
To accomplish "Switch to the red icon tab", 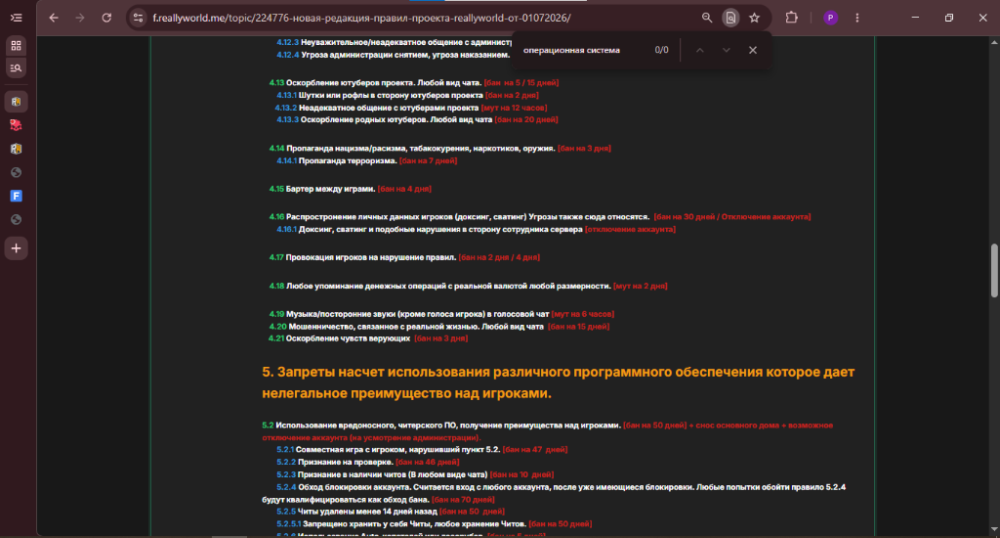I will [16, 125].
